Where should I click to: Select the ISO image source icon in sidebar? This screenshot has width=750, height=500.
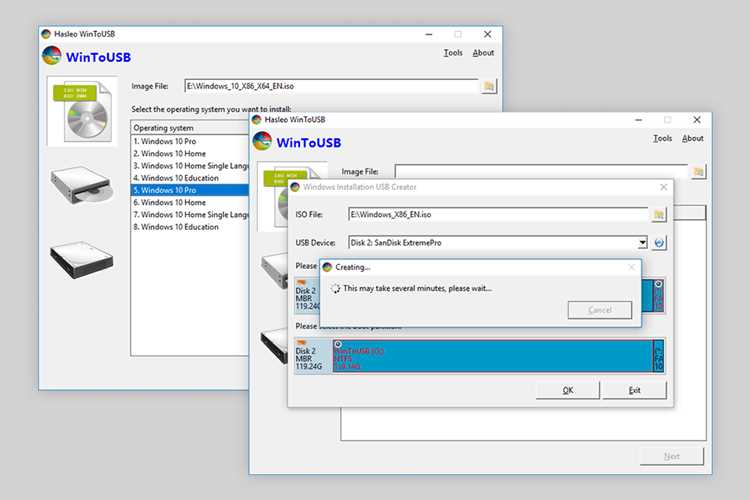[82, 111]
